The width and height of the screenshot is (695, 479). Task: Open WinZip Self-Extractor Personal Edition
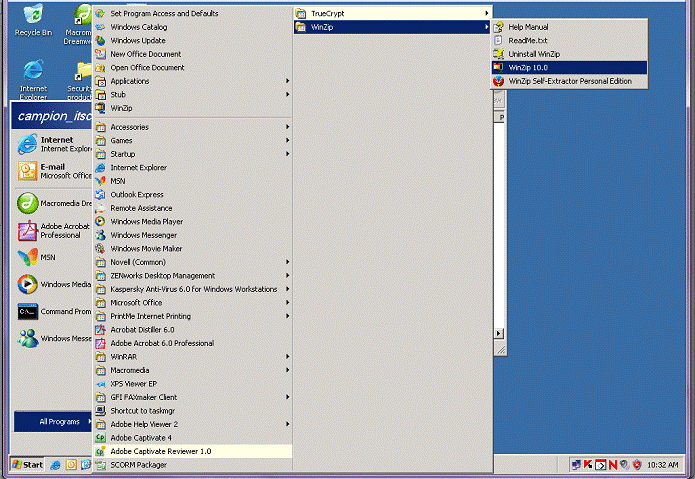tap(569, 81)
